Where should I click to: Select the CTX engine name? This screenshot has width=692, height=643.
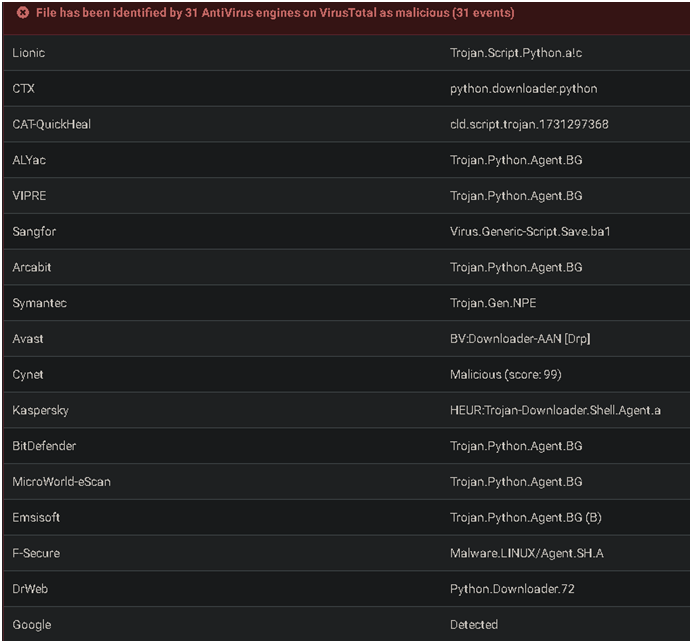pyautogui.click(x=23, y=89)
